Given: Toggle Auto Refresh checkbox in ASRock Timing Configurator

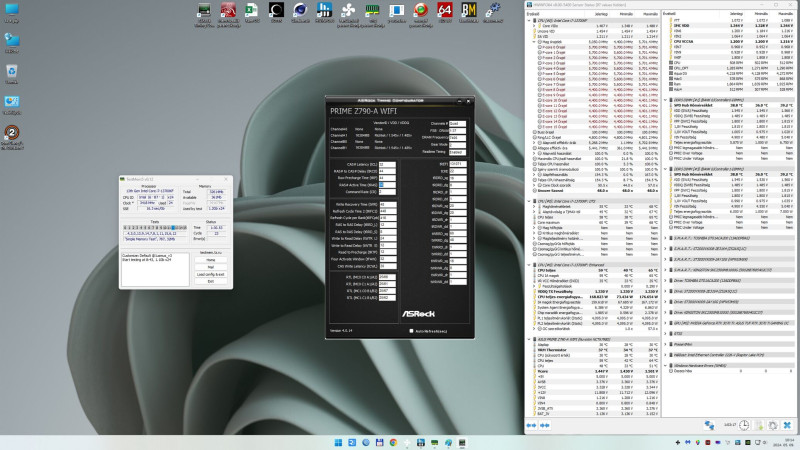Looking at the screenshot, I should click(411, 331).
